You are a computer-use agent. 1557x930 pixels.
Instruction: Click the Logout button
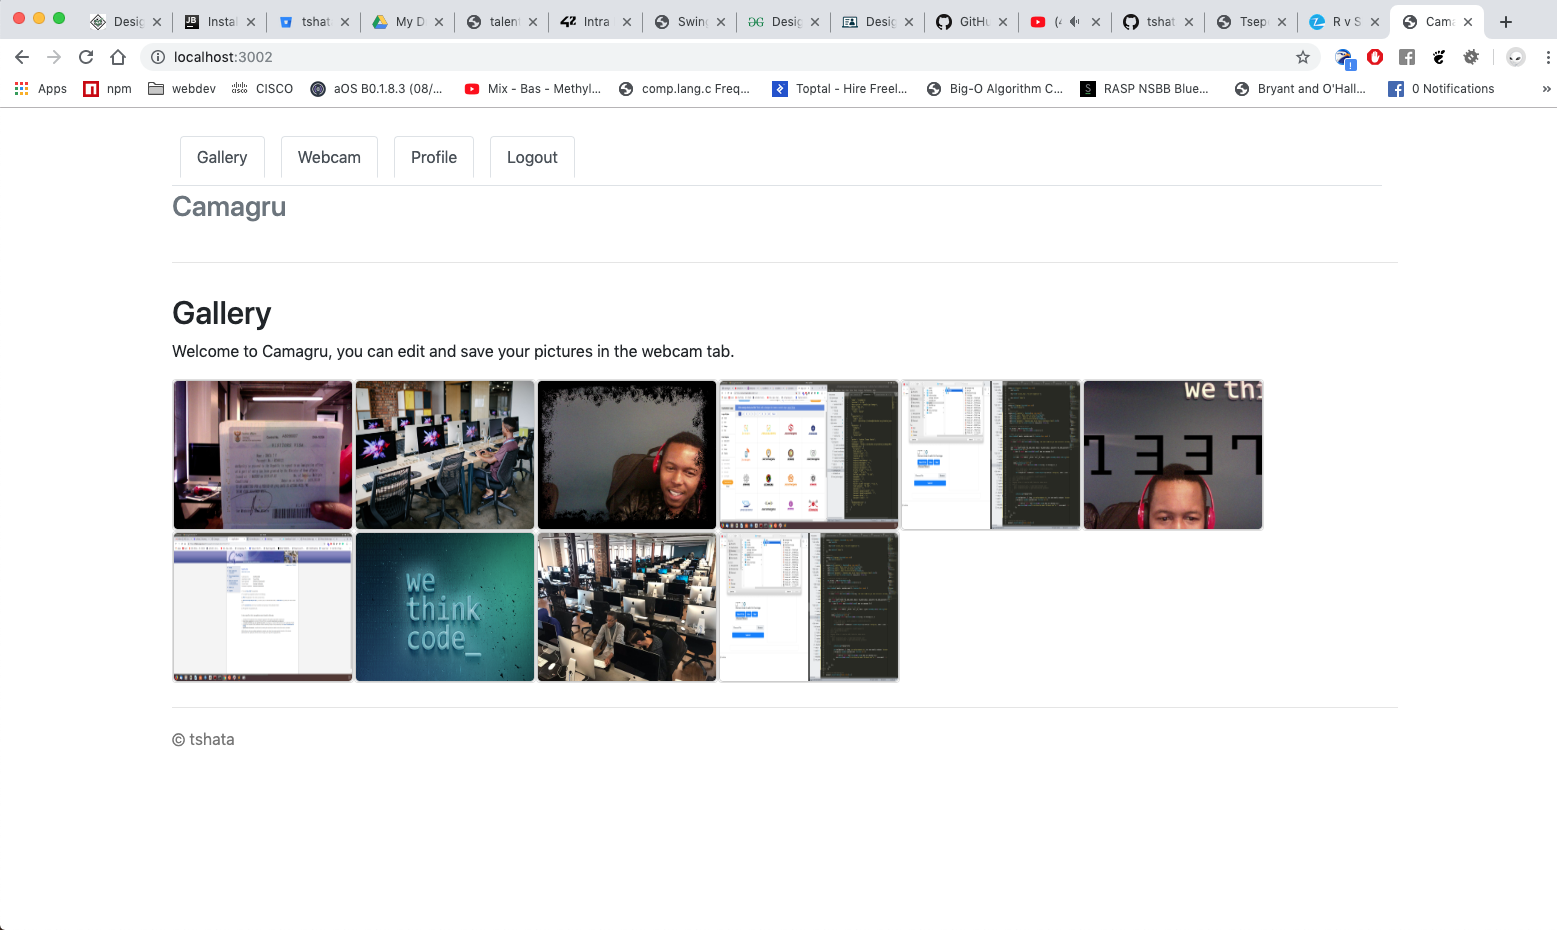point(532,157)
